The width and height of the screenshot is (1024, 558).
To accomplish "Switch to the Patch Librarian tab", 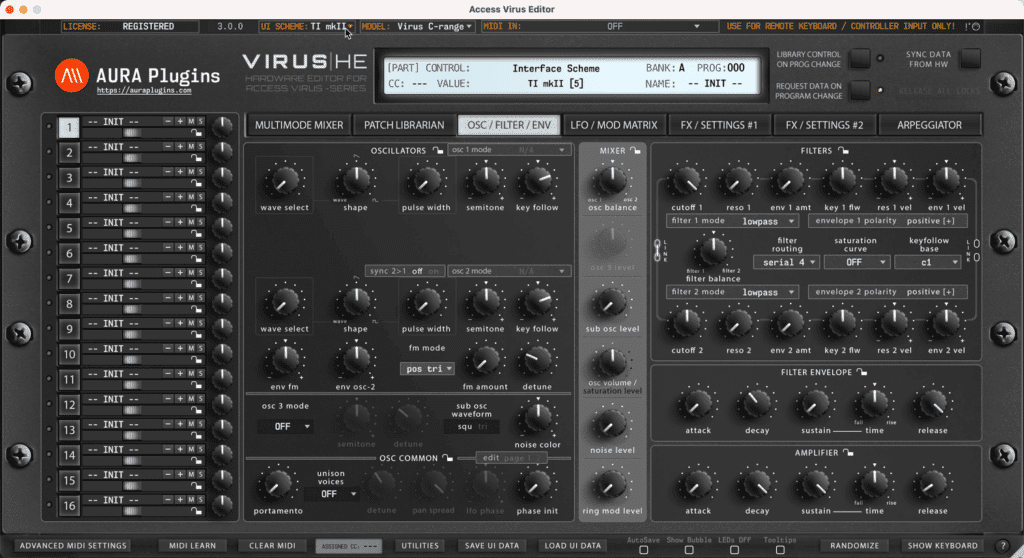I will point(404,125).
